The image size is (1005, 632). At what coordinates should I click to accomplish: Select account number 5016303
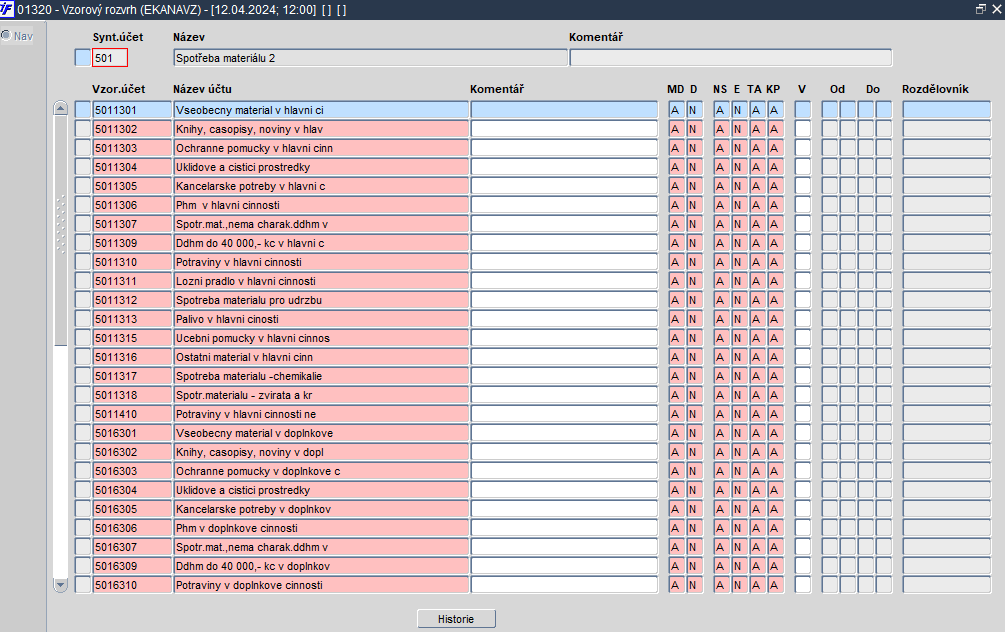coord(132,470)
